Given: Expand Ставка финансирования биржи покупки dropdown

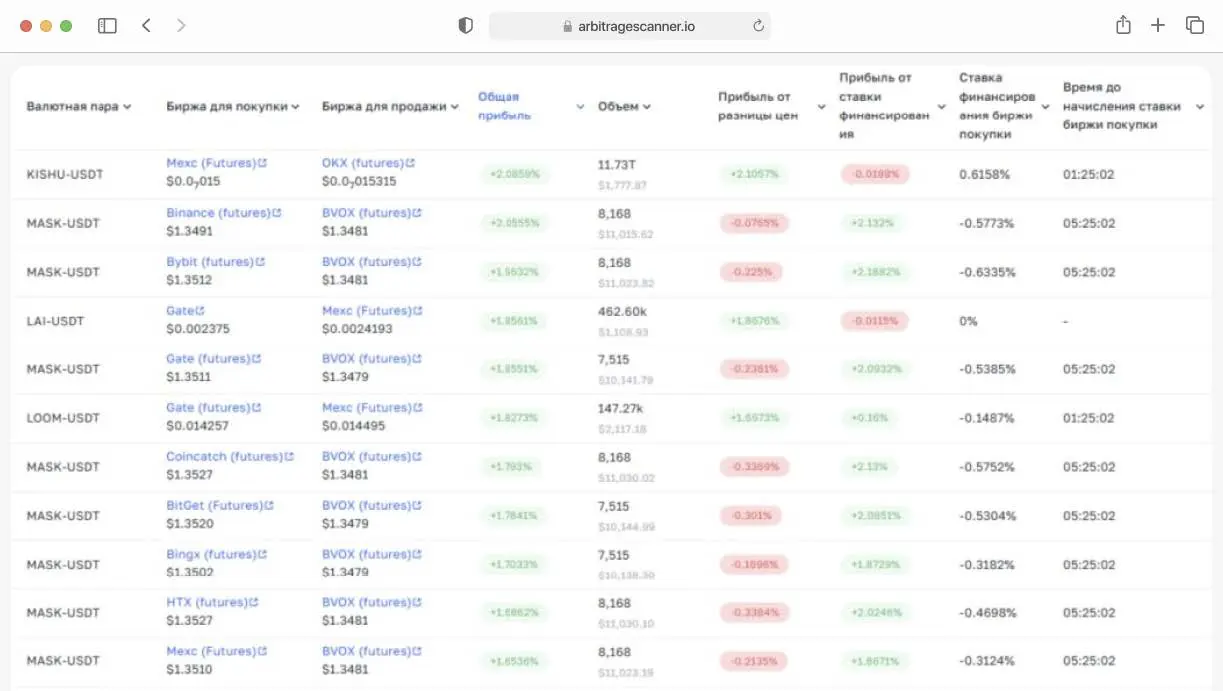Looking at the screenshot, I should click(1046, 107).
